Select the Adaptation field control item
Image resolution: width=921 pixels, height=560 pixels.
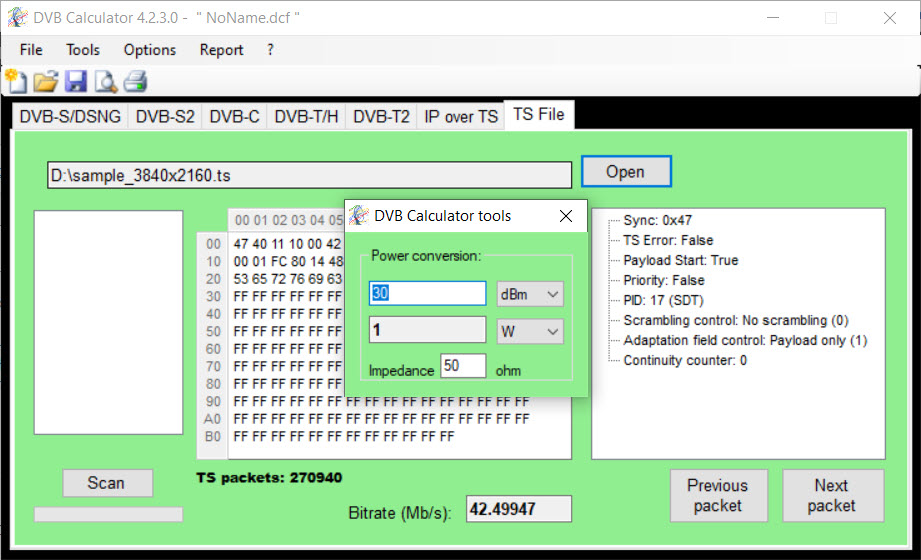pyautogui.click(x=745, y=340)
